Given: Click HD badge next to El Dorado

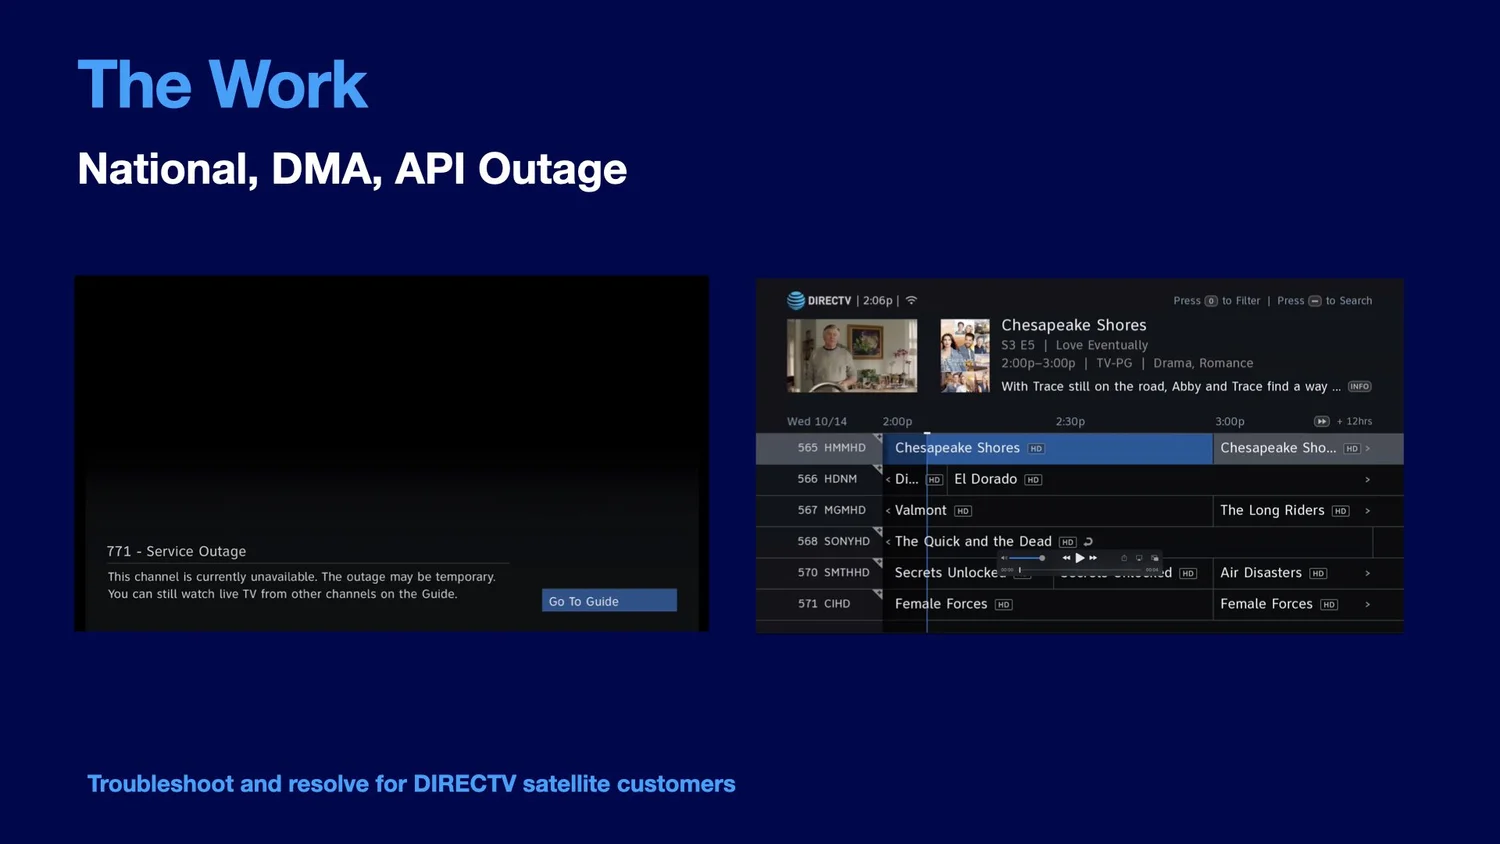Looking at the screenshot, I should pyautogui.click(x=1033, y=480).
